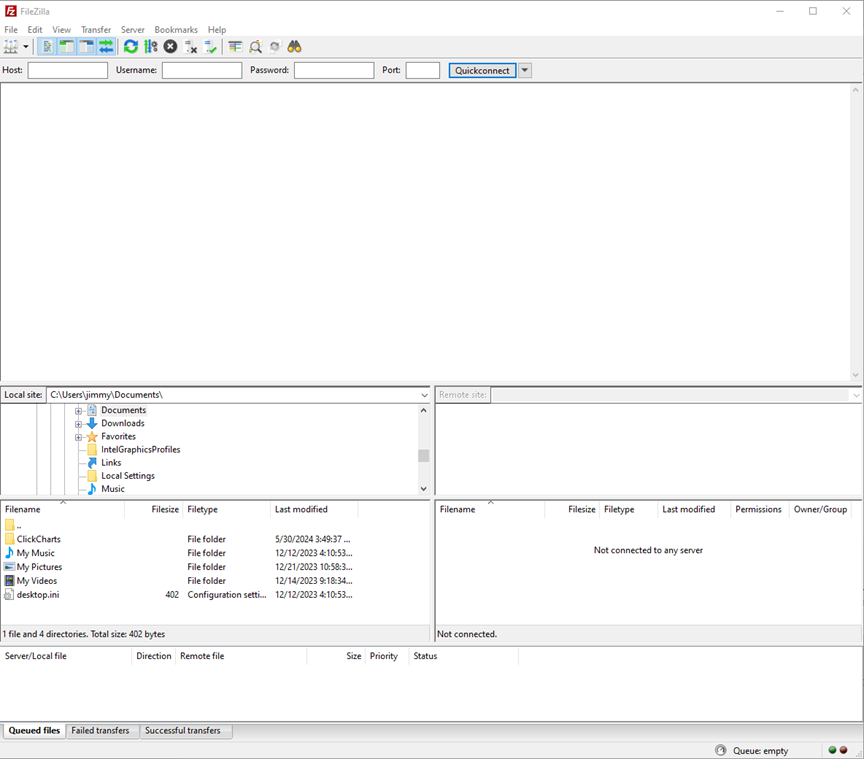Expand the Favorites tree node
Viewport: 864px width, 759px height.
coord(78,437)
